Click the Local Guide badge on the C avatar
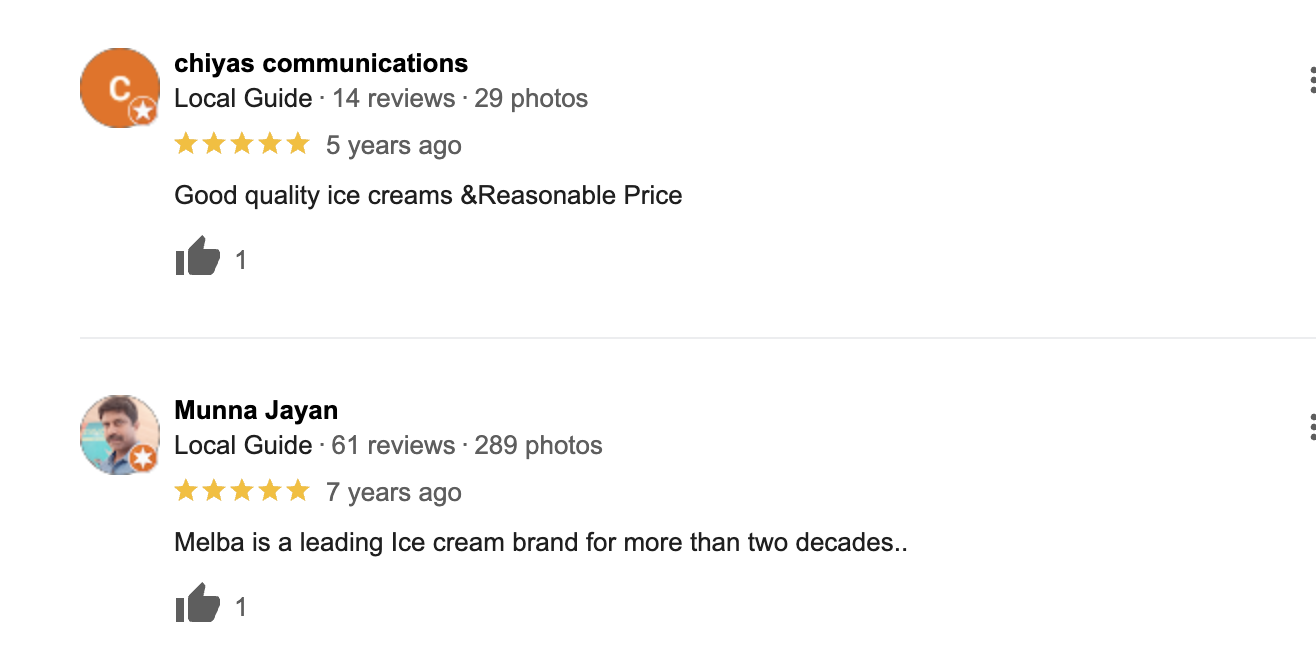This screenshot has height=672, width=1316. (x=144, y=111)
